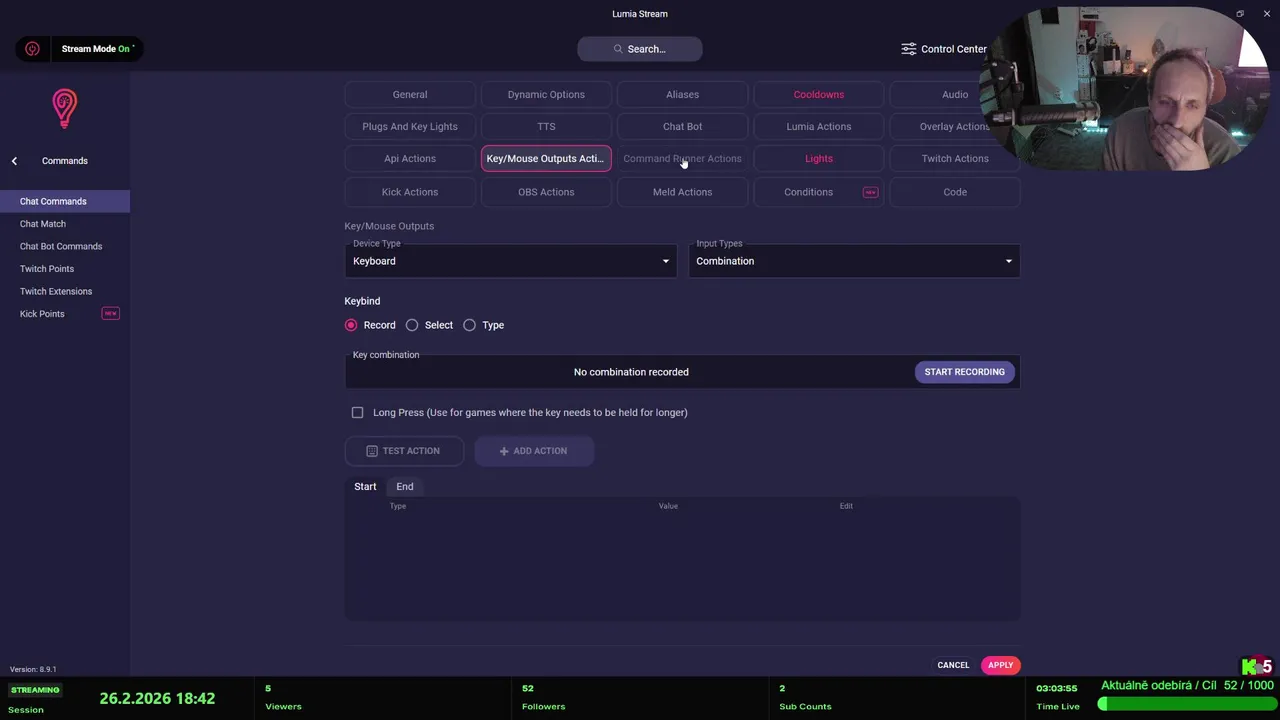
Task: Choose the Select radio option
Action: coord(412,325)
